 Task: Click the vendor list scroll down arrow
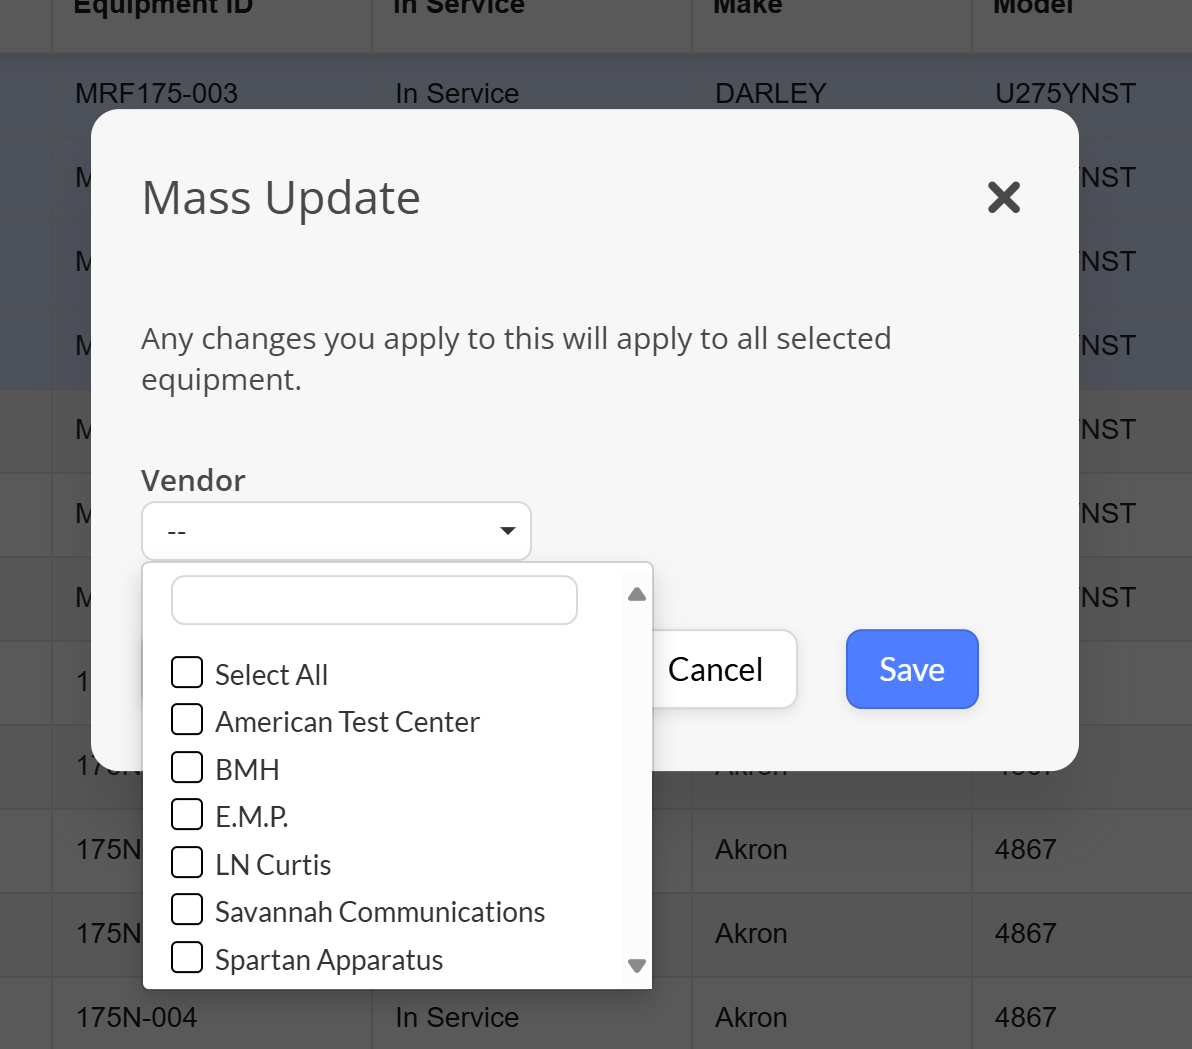637,965
